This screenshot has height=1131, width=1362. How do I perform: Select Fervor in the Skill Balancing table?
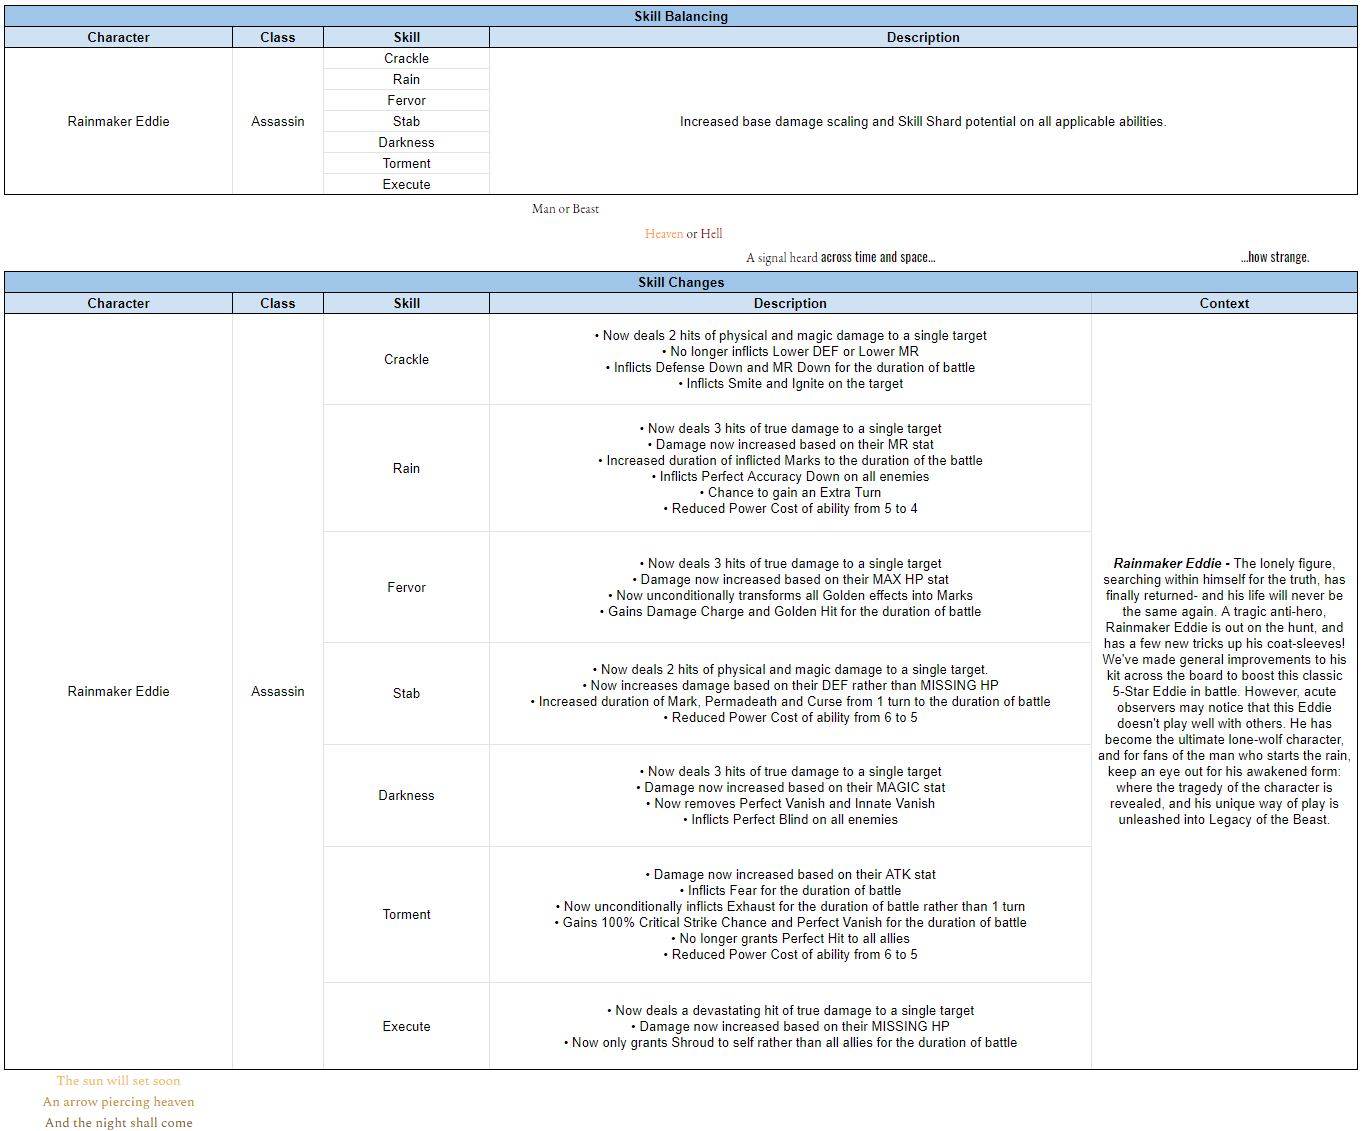coord(406,100)
